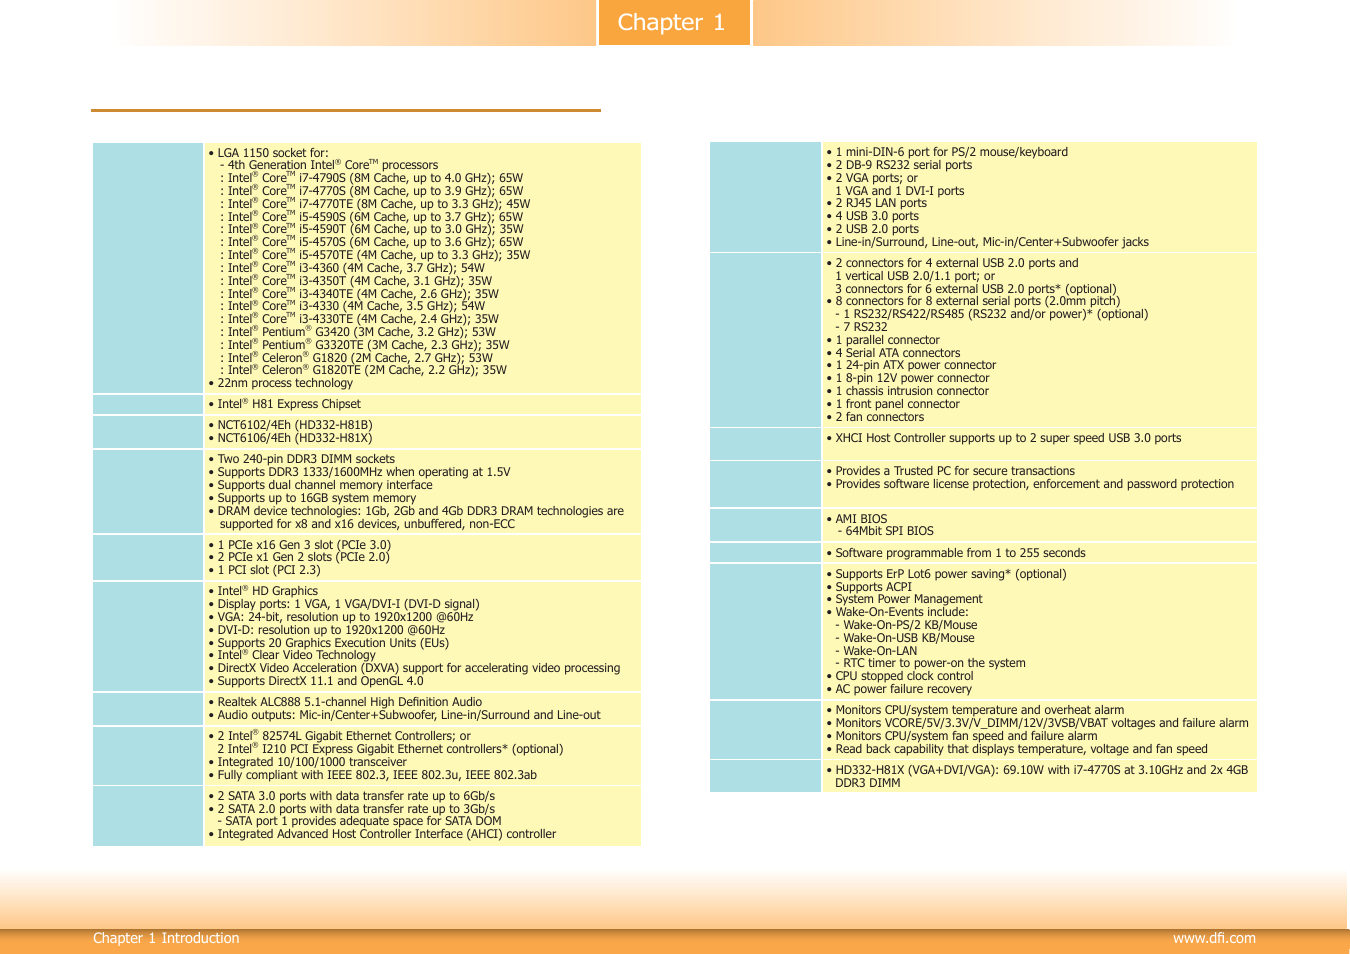Select '2 Intel 82574L Gigabit Ethernet Controllers' line
The image size is (1350, 954).
(x=339, y=736)
